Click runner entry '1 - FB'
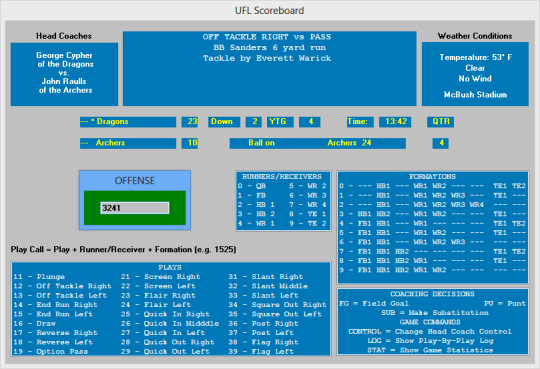This screenshot has height=369, width=540. click(252, 195)
